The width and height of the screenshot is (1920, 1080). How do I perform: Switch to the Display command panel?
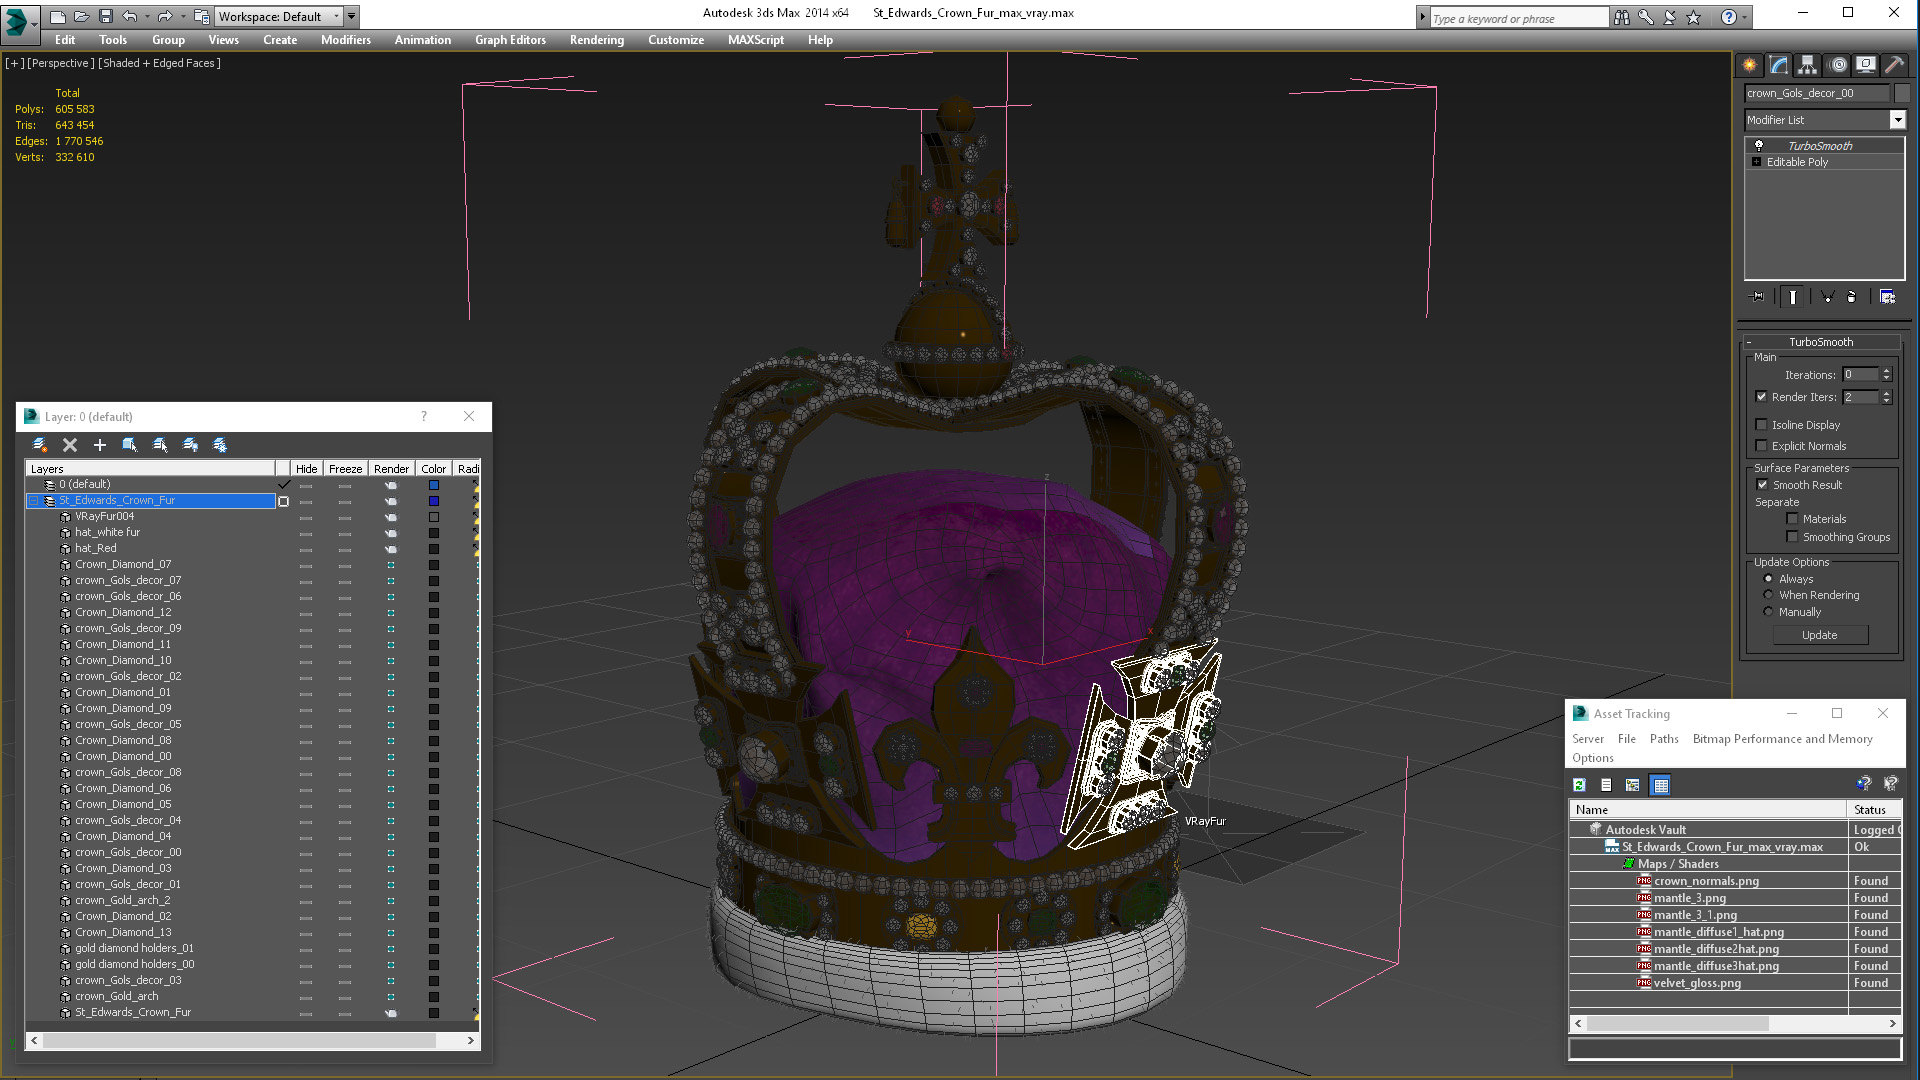click(x=1866, y=65)
